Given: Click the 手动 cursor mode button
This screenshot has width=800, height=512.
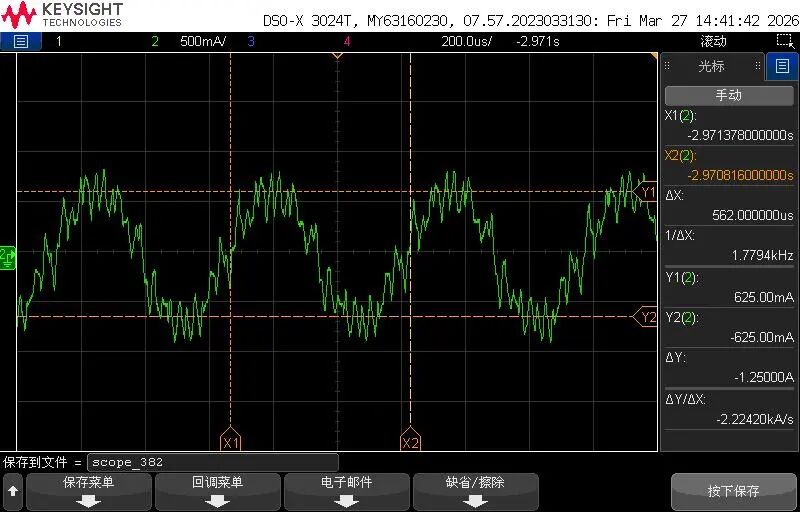Looking at the screenshot, I should [x=729, y=95].
